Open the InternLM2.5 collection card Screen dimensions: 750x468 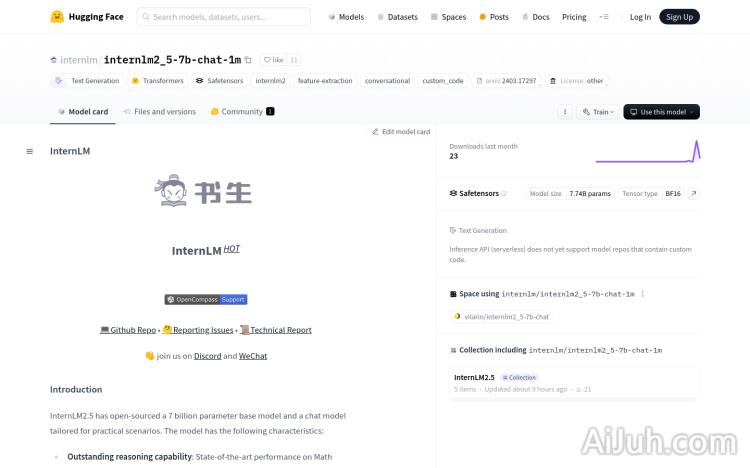(x=574, y=383)
